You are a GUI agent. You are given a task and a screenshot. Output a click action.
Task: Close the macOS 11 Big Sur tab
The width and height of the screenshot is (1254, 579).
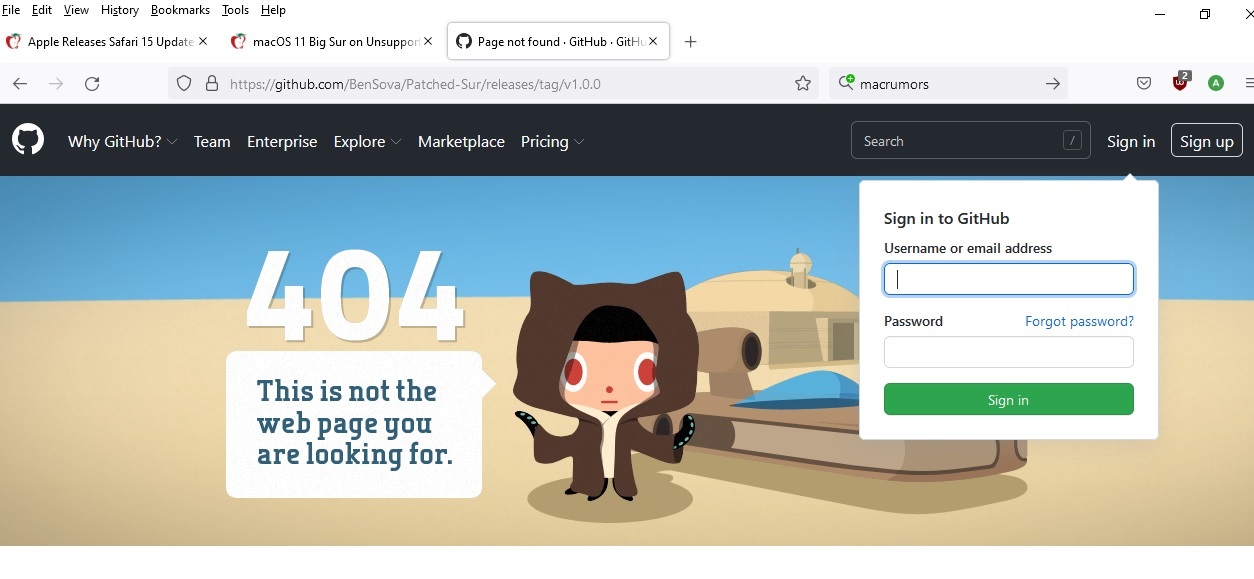[429, 42]
